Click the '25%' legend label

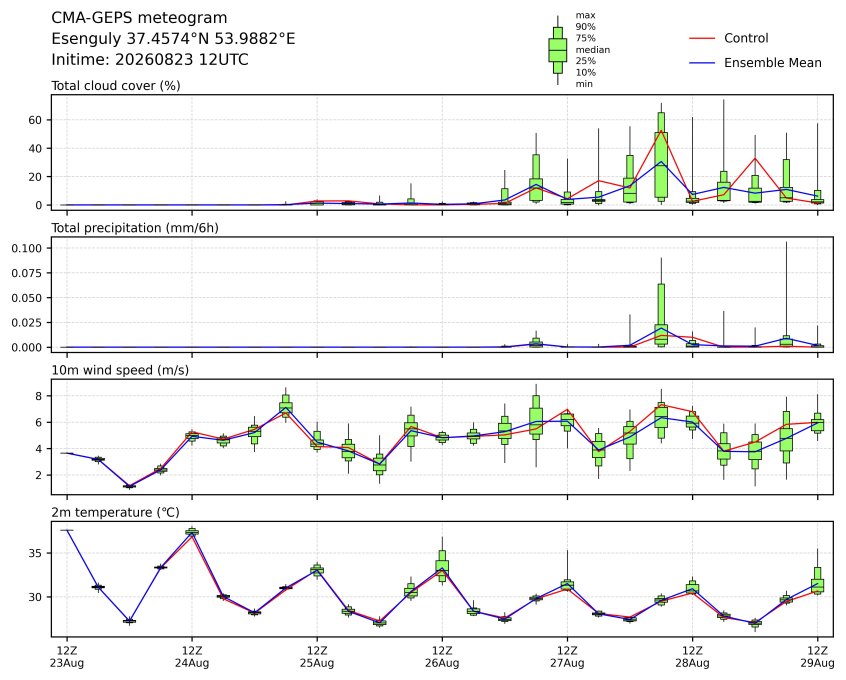point(585,61)
